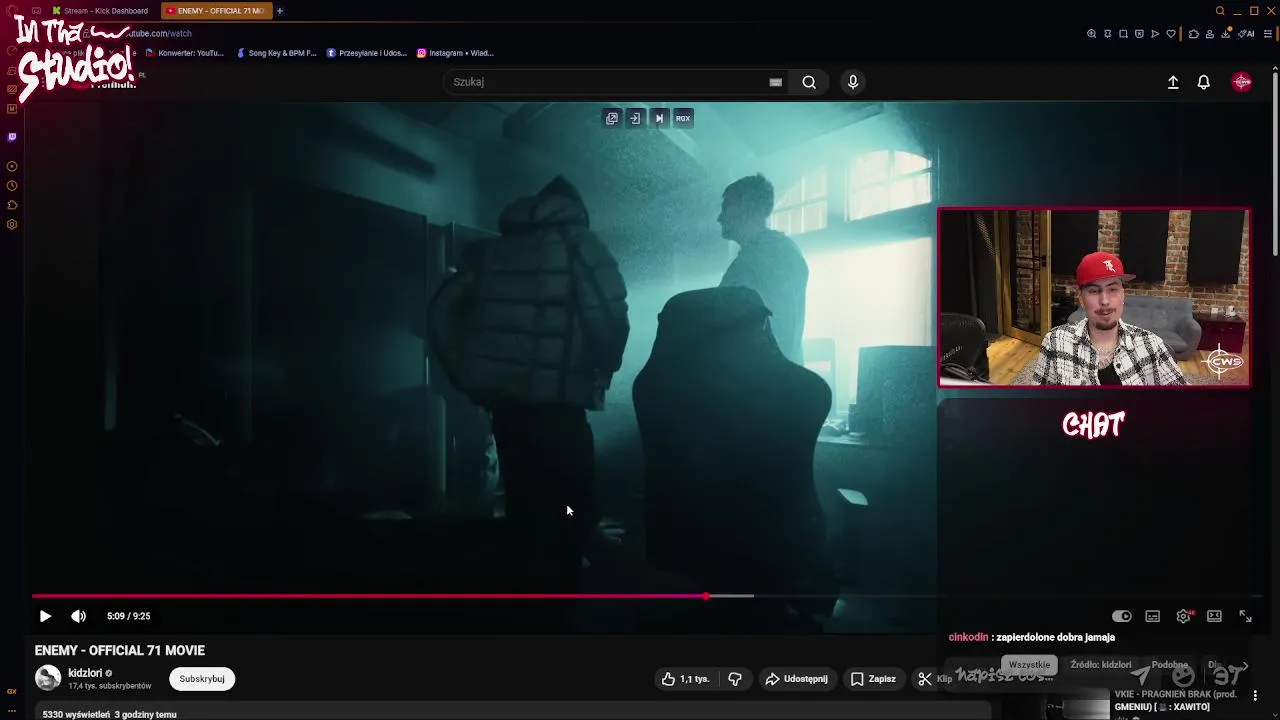Open Przesyłanie i Udos... bookmark
Image resolution: width=1280 pixels, height=720 pixels.
(367, 53)
